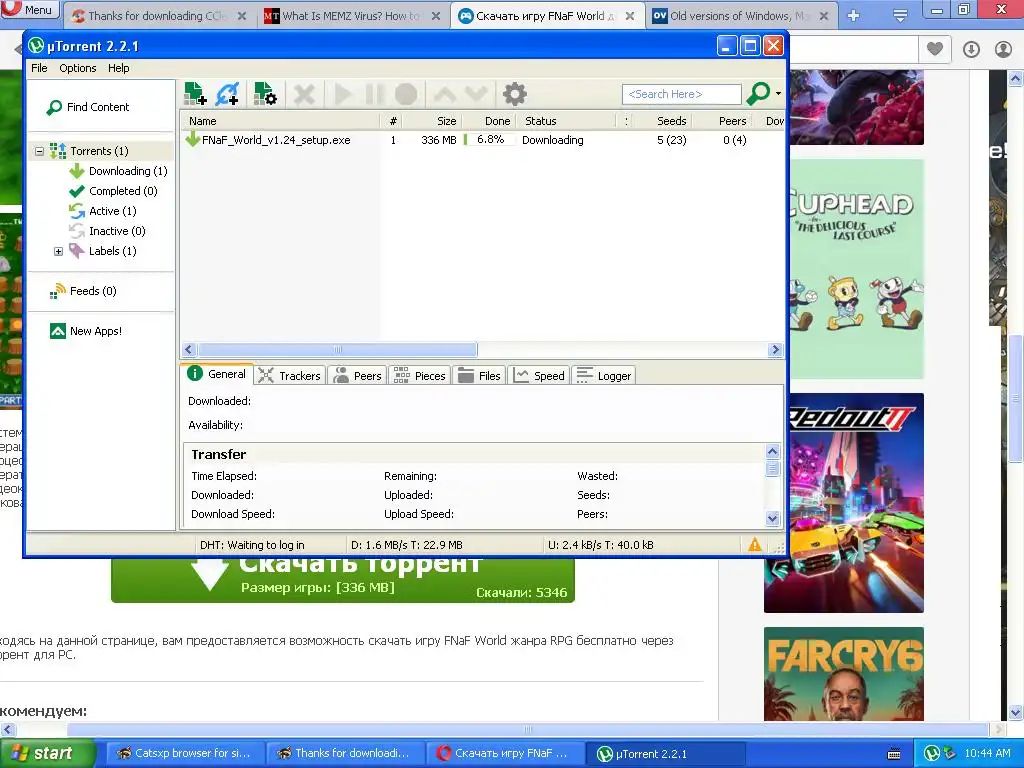Move torrent down the queue arrow

(475, 94)
